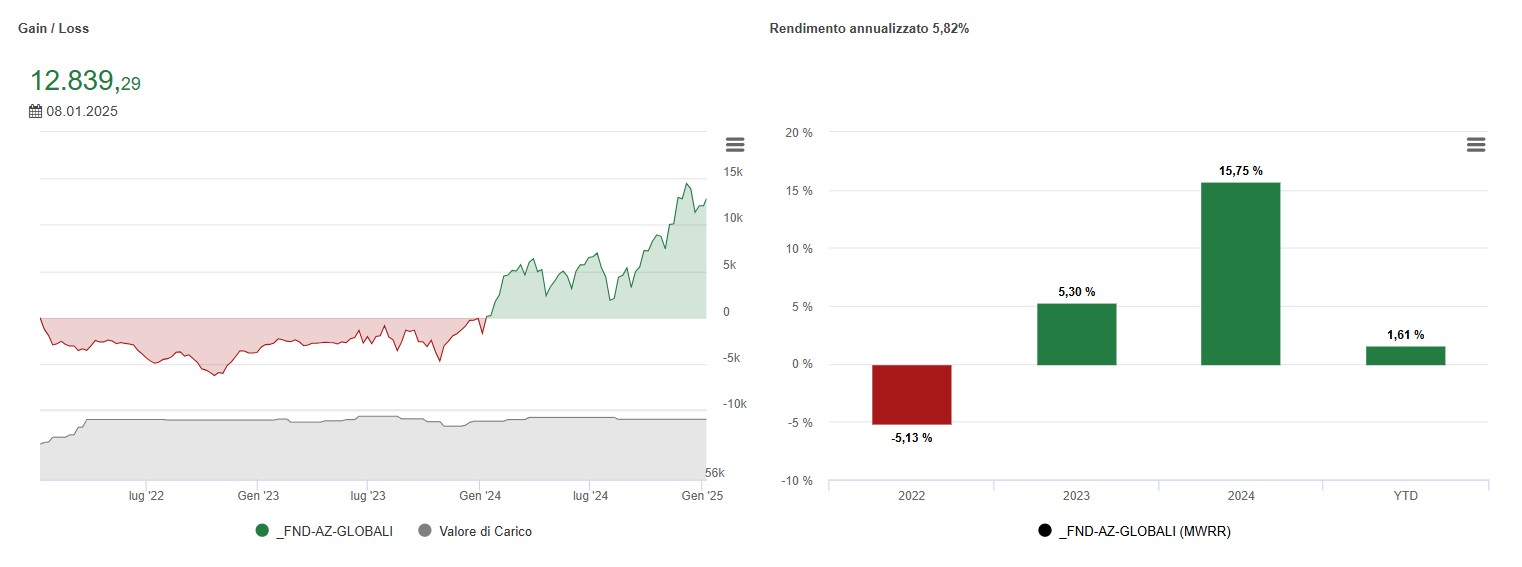Click the green _FND-AZ-GLOBALI legend dot
Image resolution: width=1522 pixels, height=567 pixels.
click(x=263, y=531)
